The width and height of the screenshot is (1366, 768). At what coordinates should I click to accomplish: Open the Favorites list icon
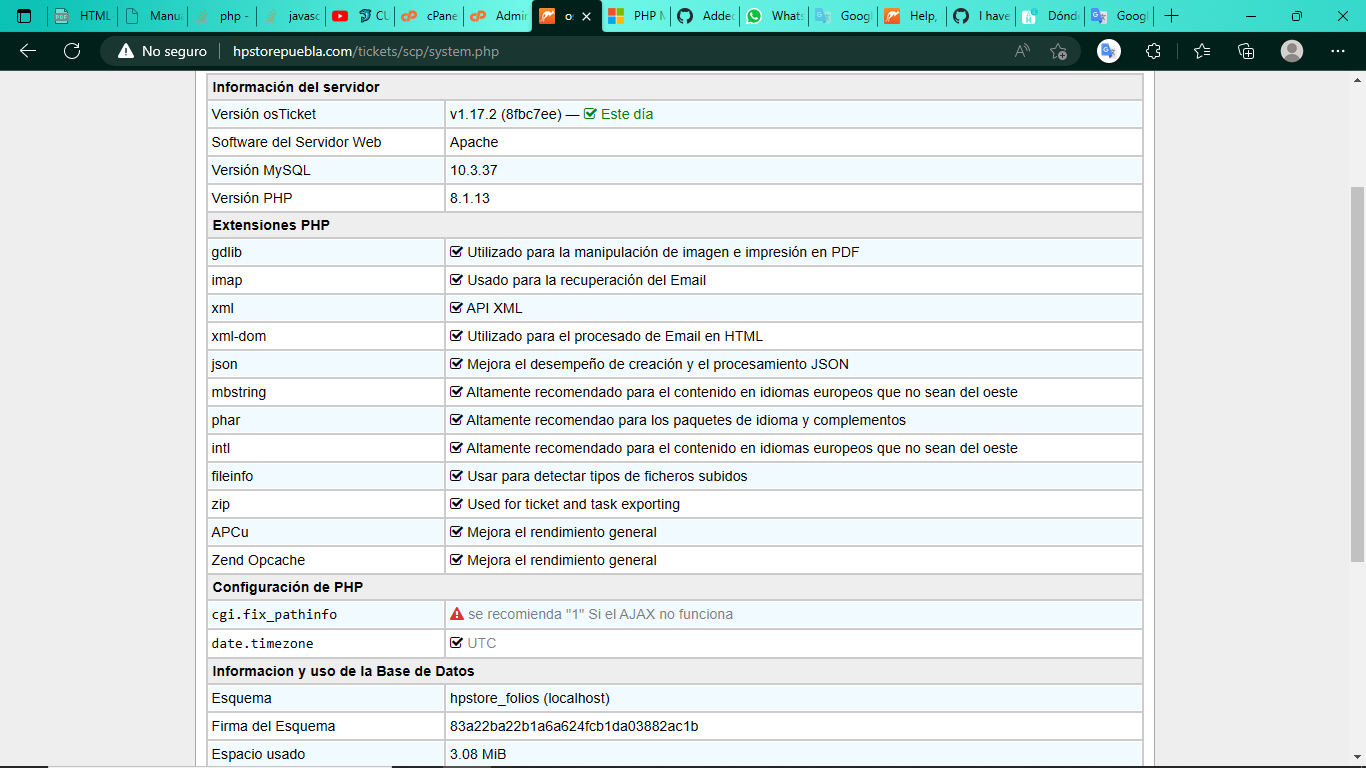(x=1202, y=51)
